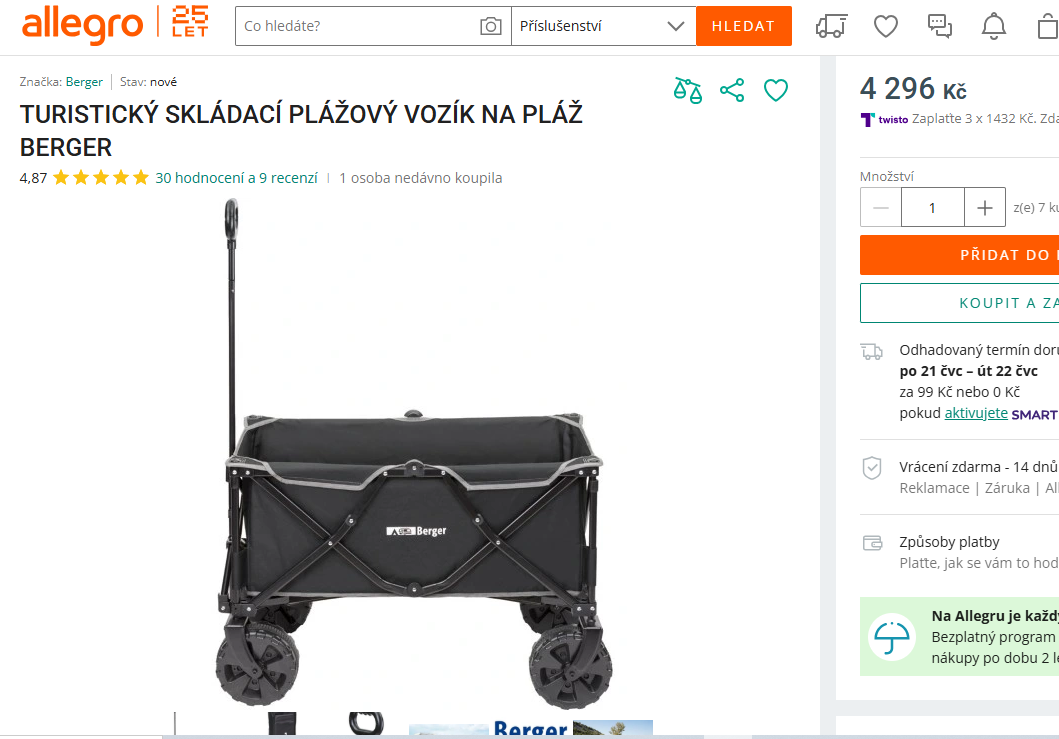Image resolution: width=1059 pixels, height=739 pixels.
Task: Decrease quantity with minus button
Action: [x=881, y=207]
